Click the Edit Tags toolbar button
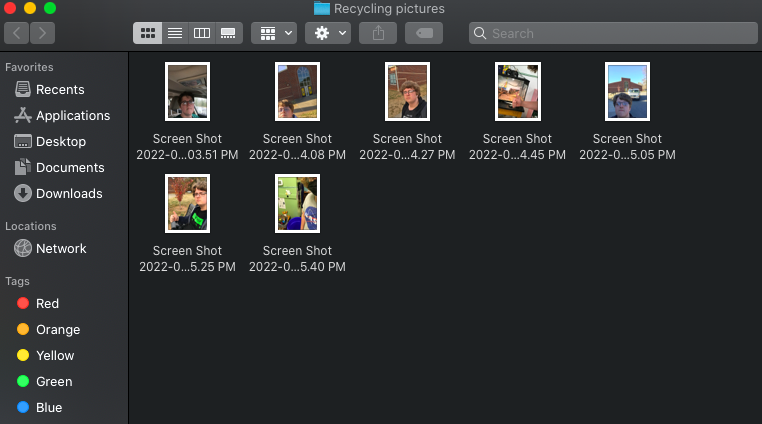The width and height of the screenshot is (762, 424). click(424, 33)
